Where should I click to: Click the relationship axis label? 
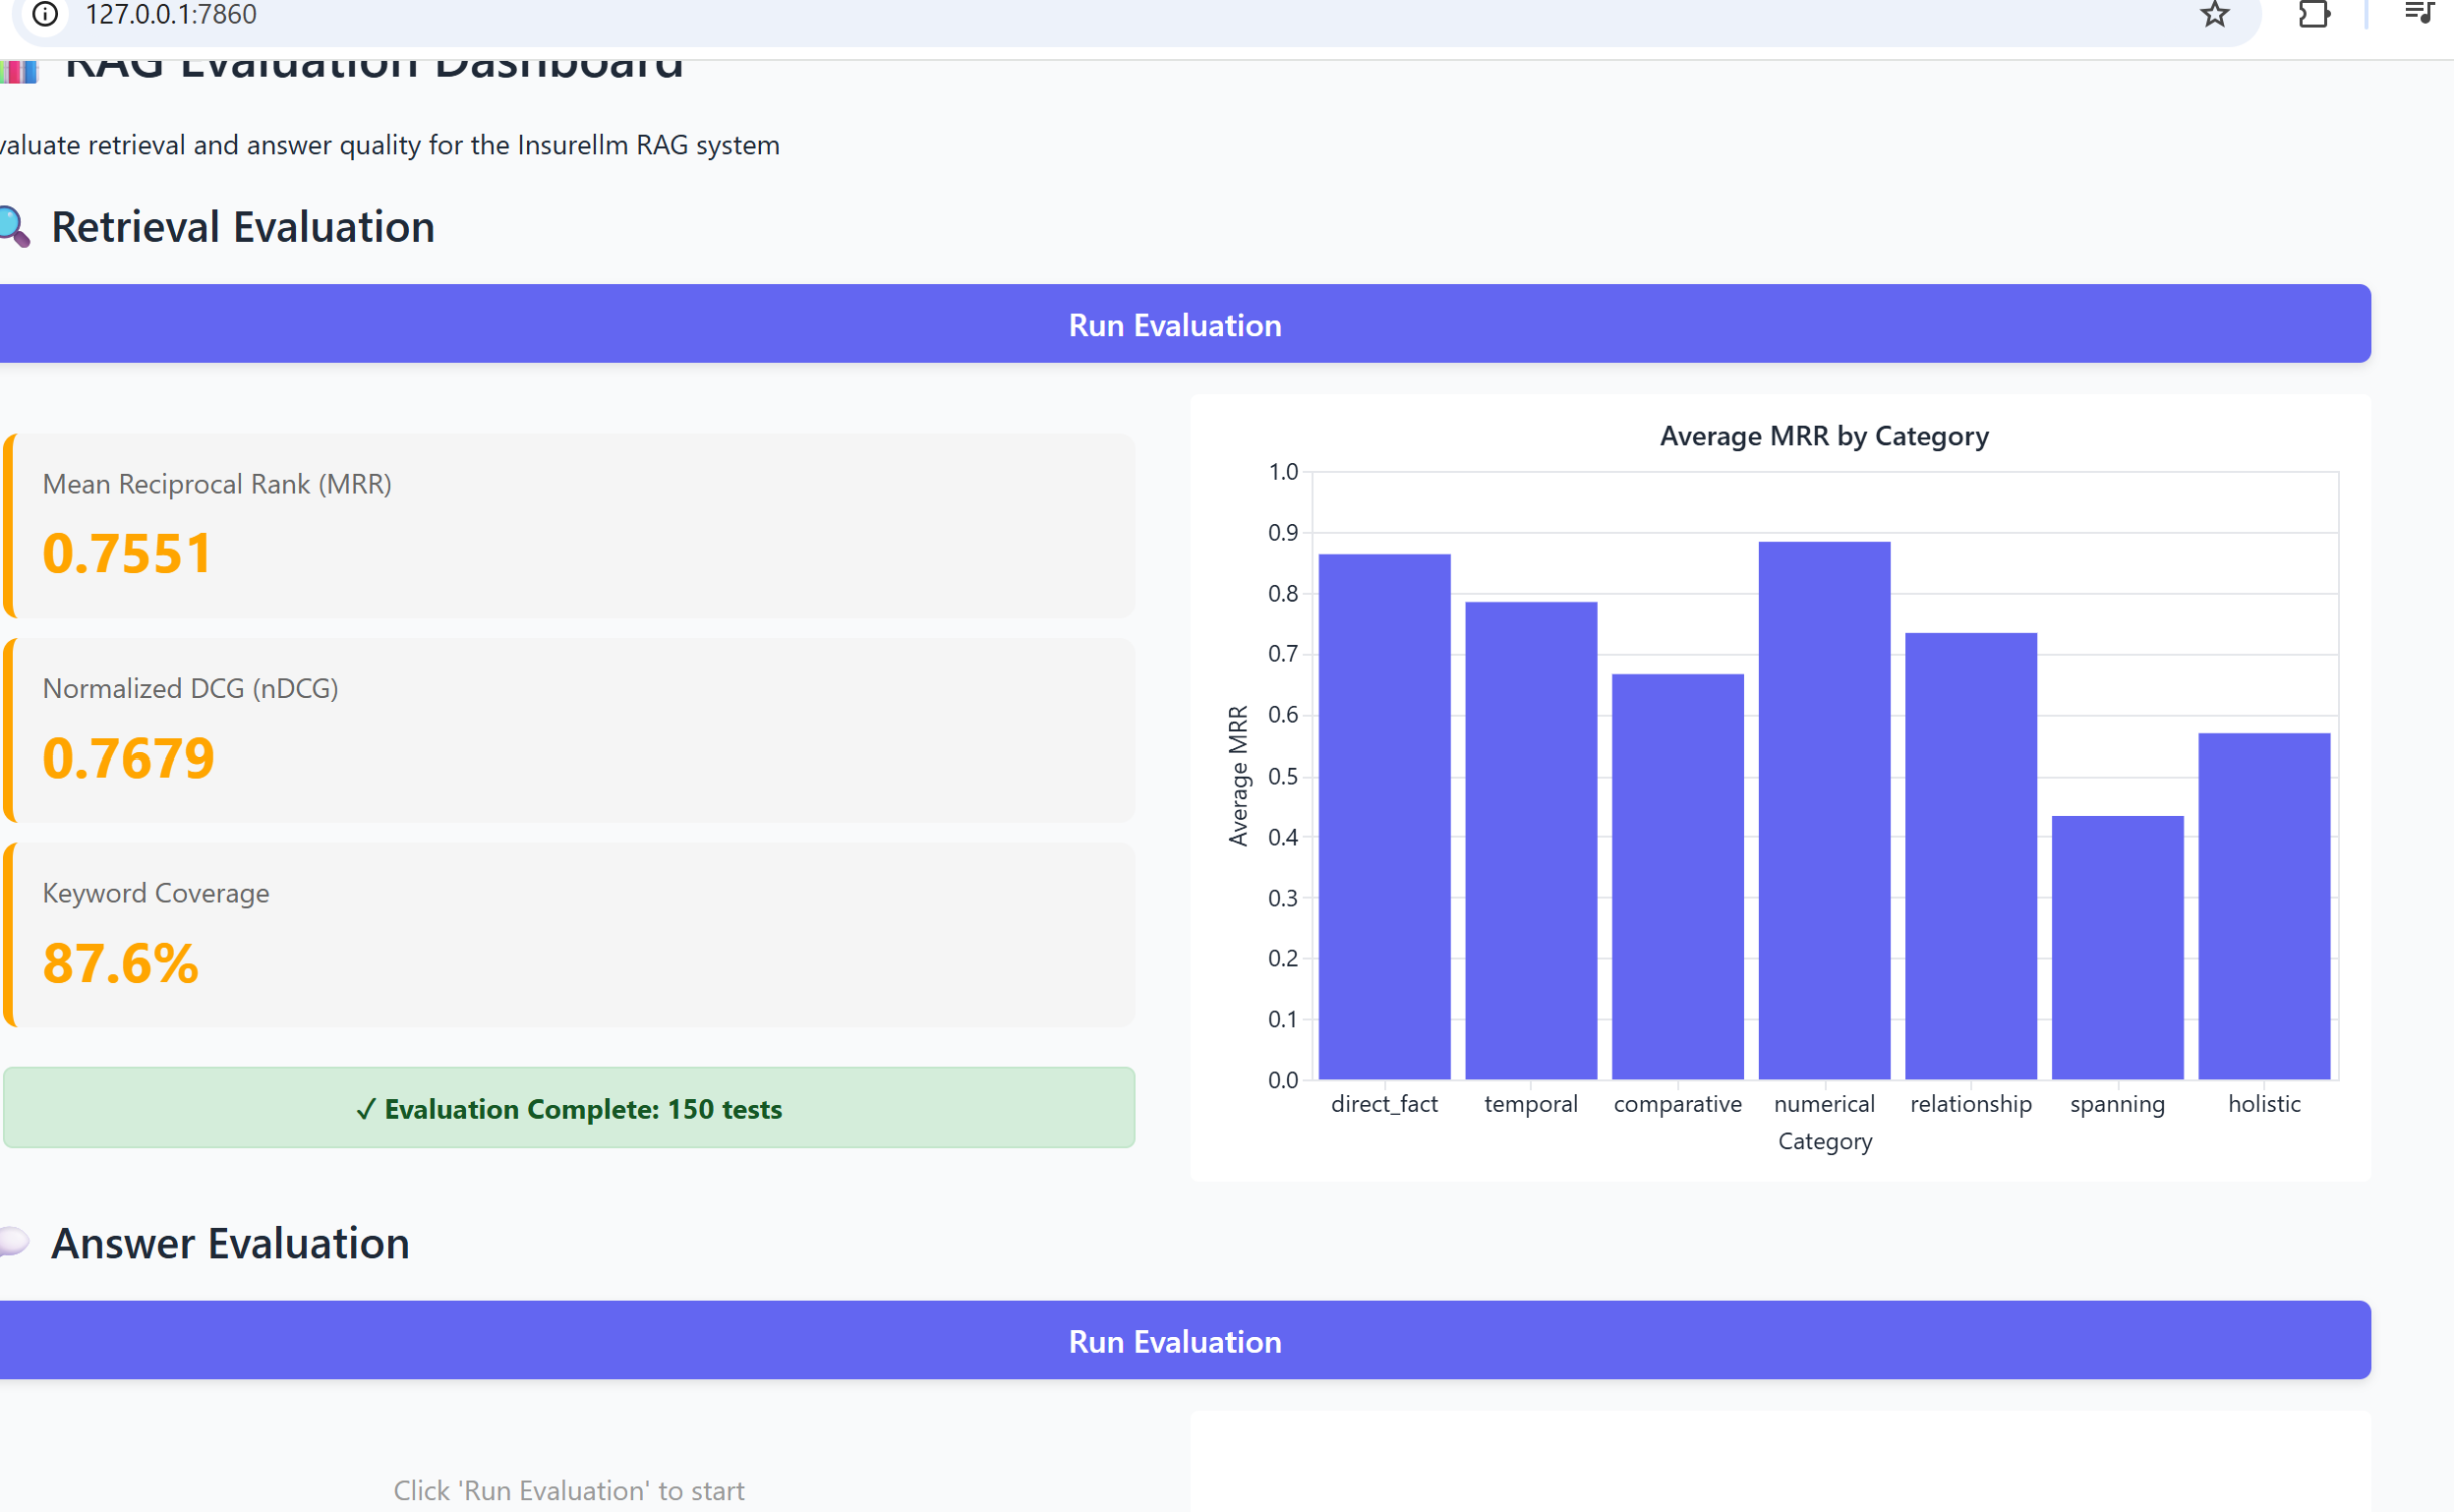[1971, 1104]
